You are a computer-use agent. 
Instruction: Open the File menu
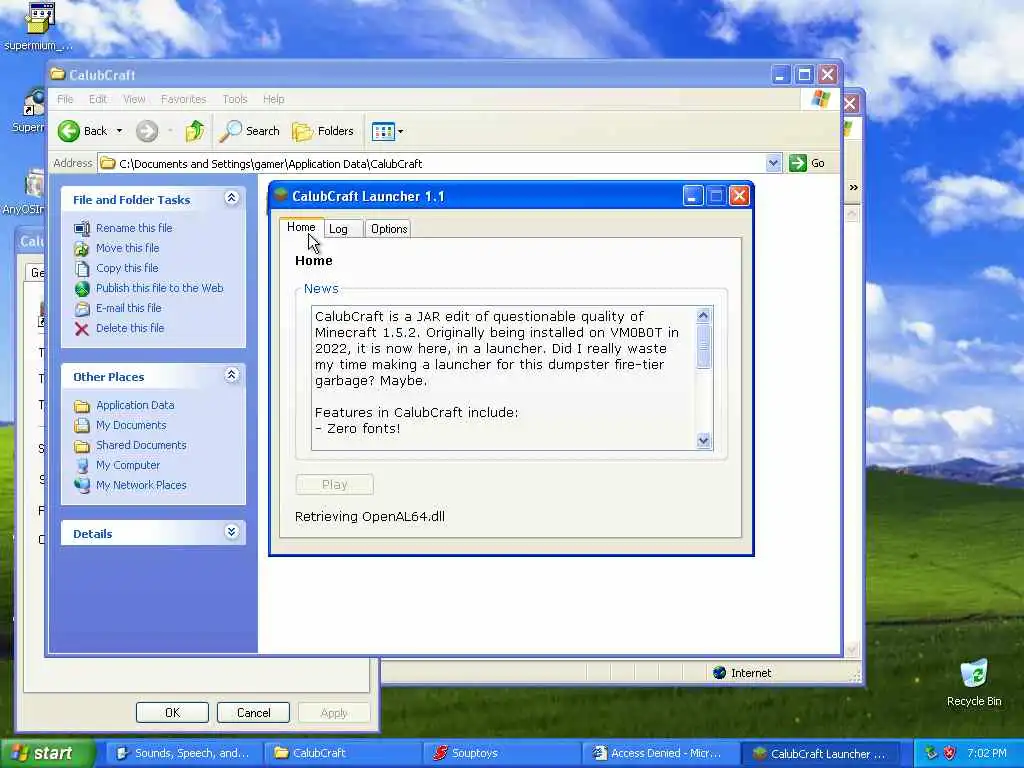[65, 99]
